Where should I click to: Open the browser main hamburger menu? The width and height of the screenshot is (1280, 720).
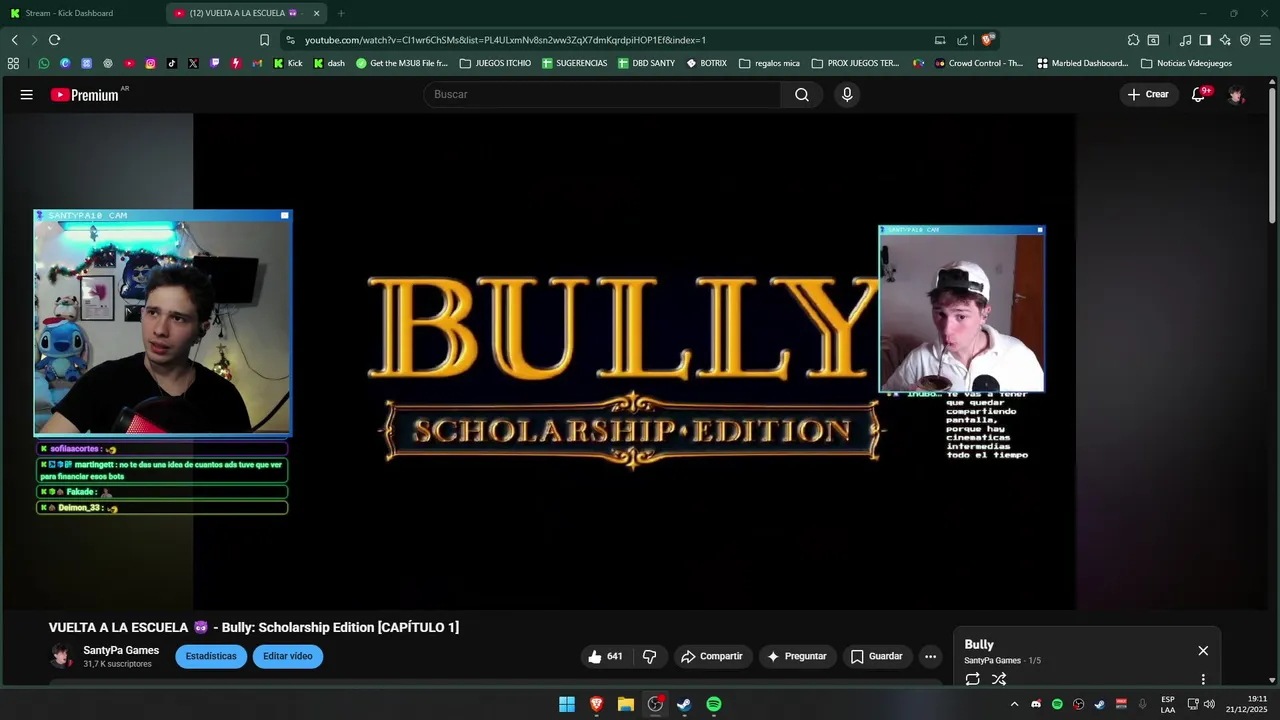[x=1265, y=40]
